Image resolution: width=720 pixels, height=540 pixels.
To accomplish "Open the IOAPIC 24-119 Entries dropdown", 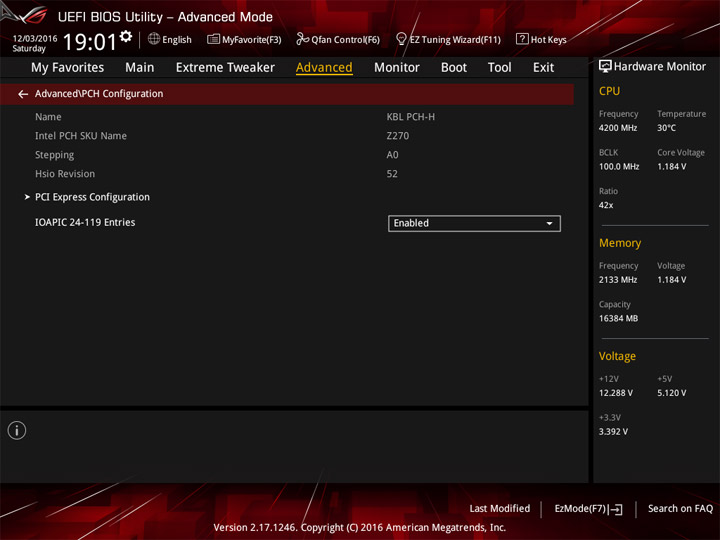I will tap(474, 223).
